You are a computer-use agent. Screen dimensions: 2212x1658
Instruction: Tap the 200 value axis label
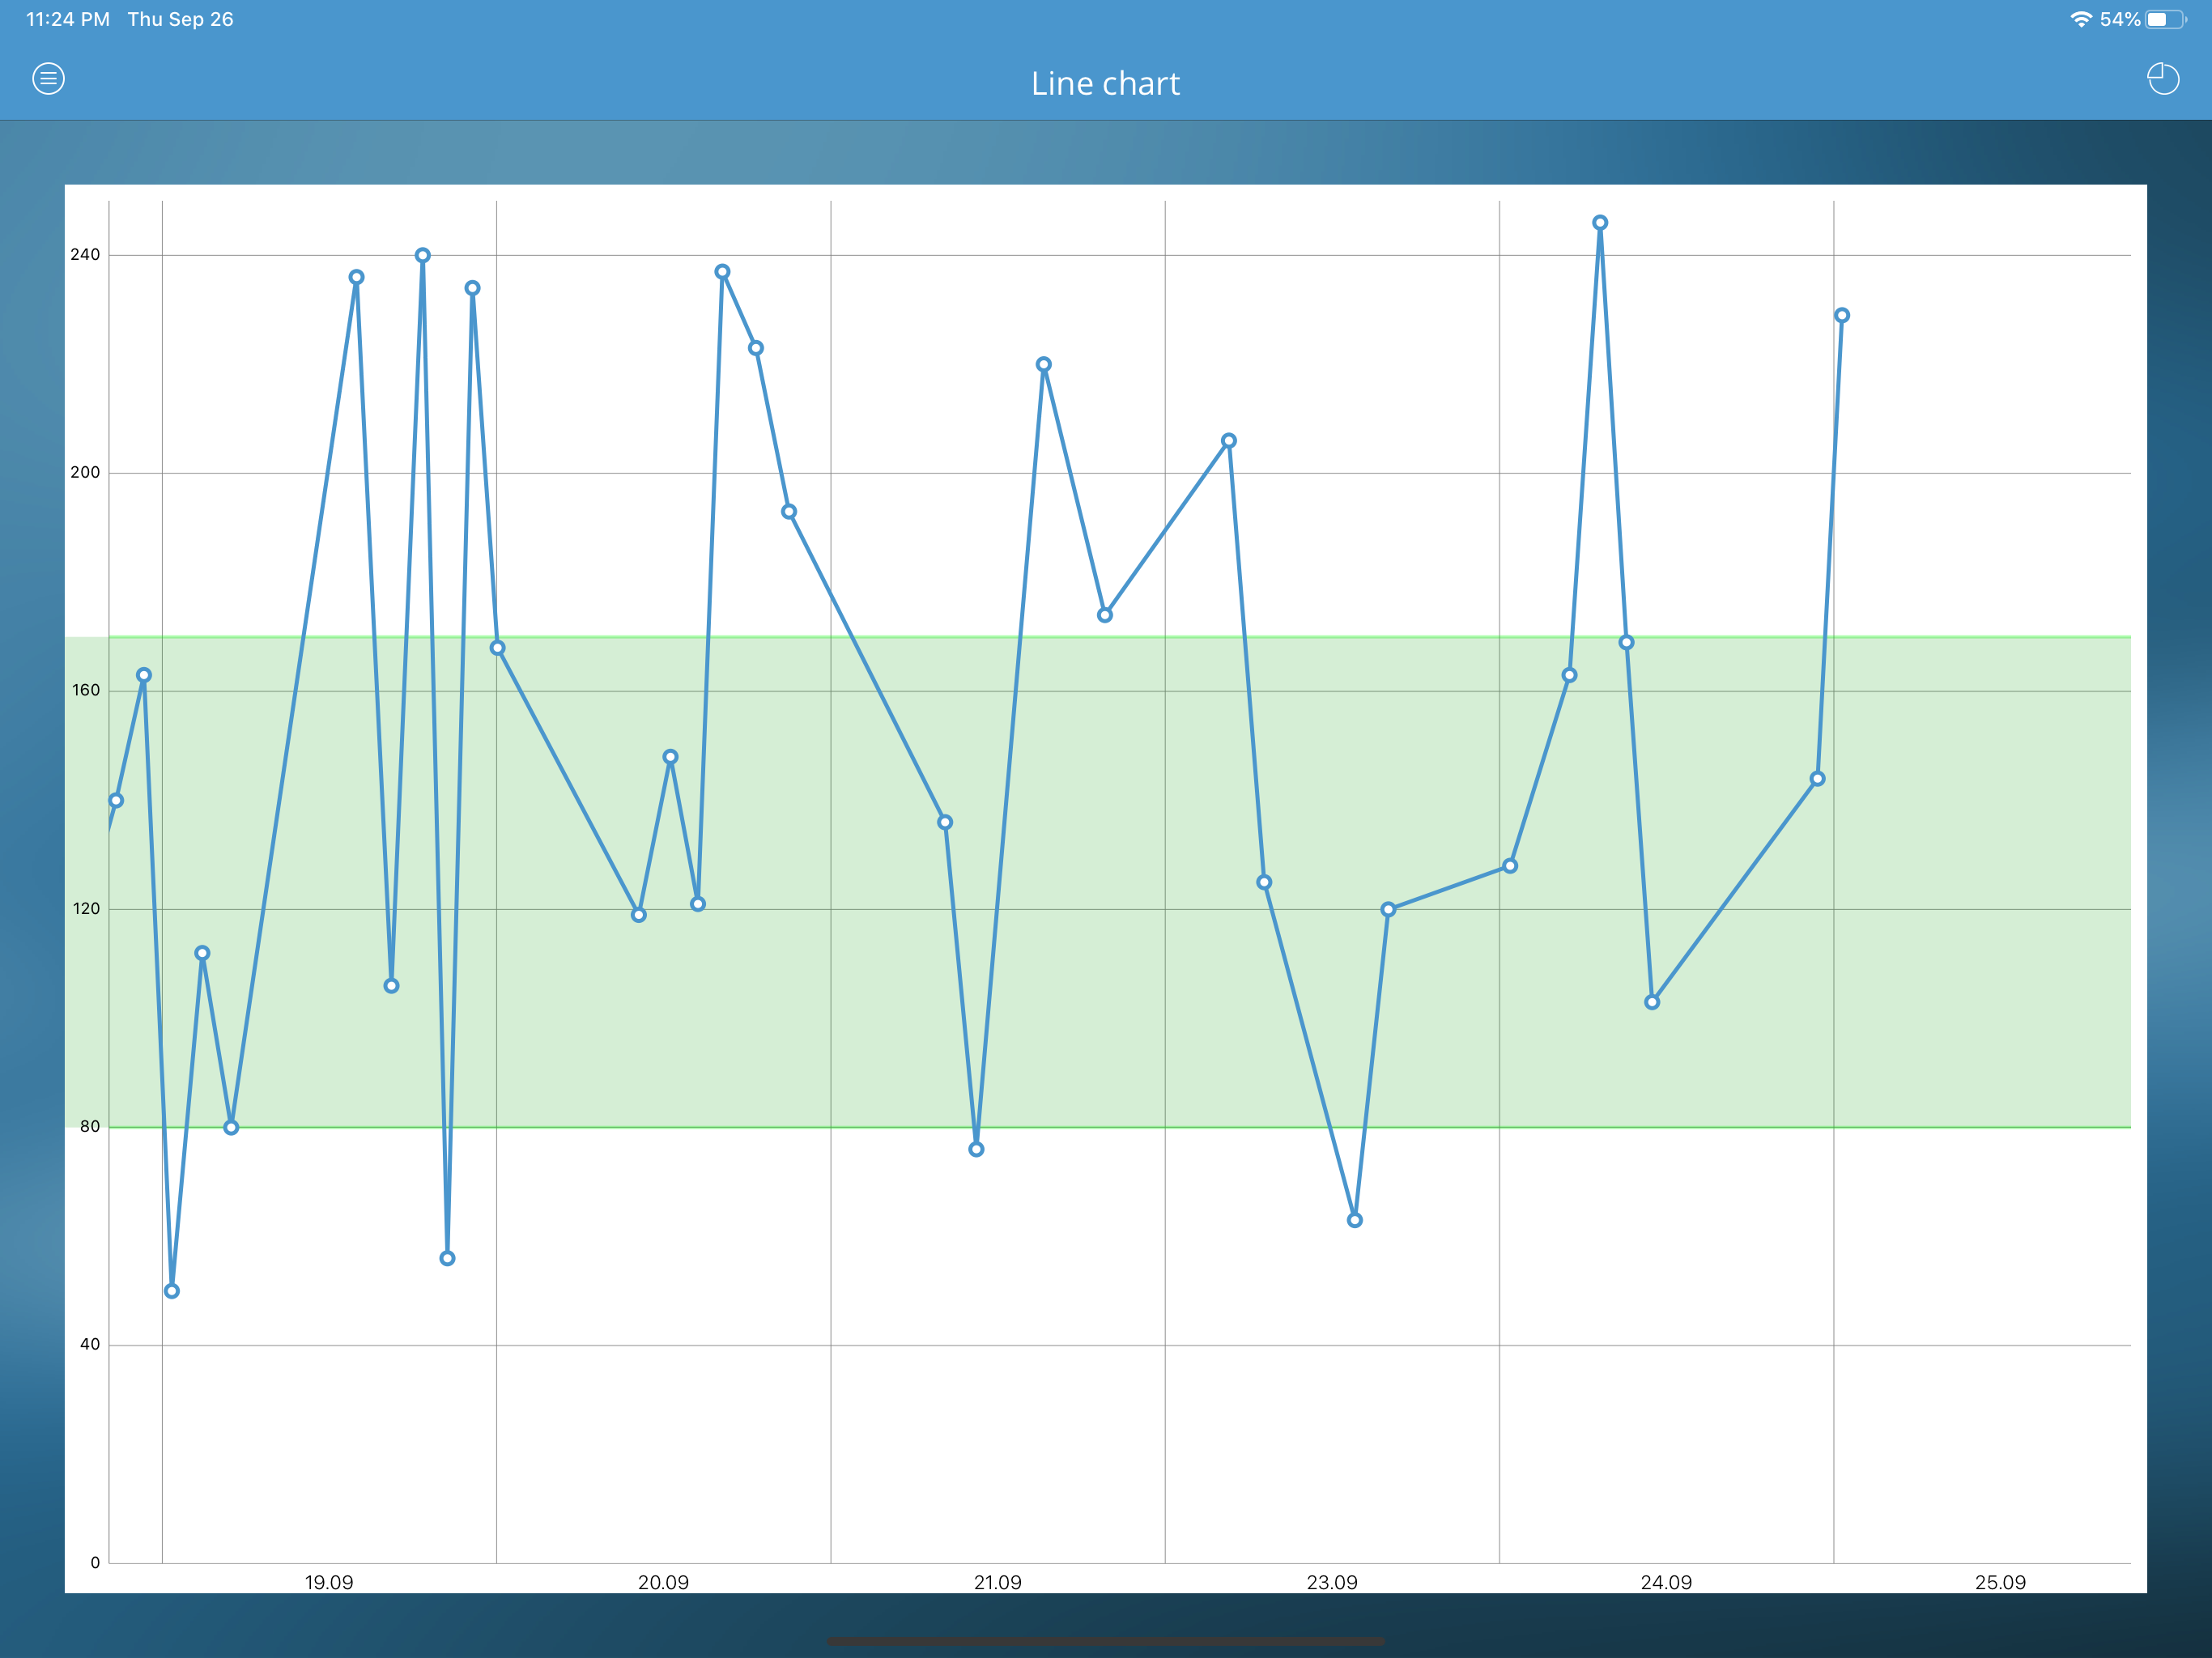point(85,472)
